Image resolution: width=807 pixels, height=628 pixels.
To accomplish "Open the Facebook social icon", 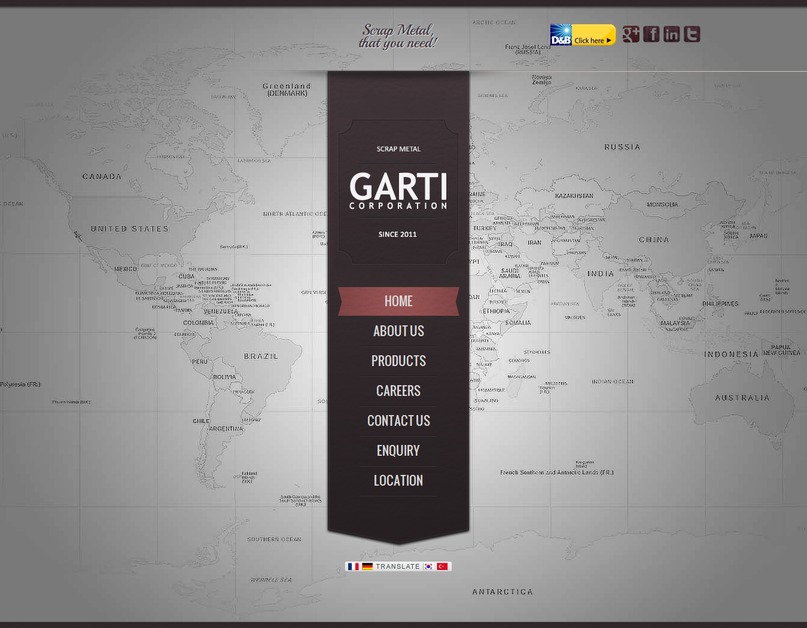I will pyautogui.click(x=651, y=34).
